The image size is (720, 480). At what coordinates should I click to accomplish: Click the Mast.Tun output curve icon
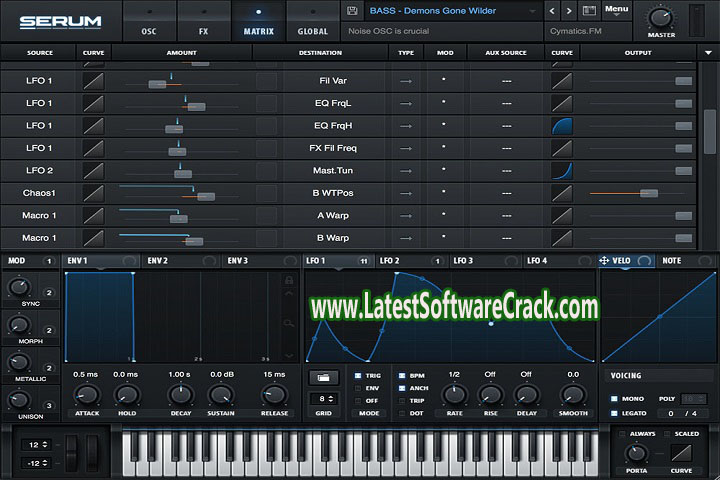[x=562, y=171]
